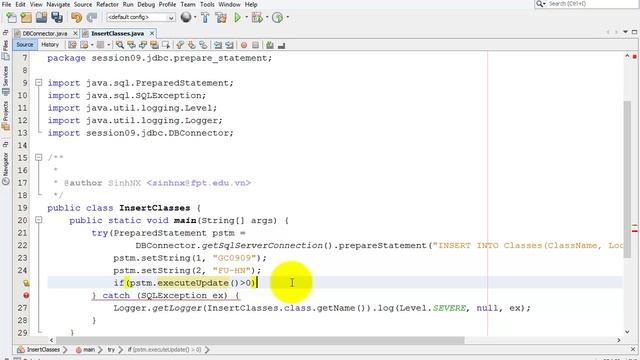Click the Comment icon in editor toolbar

click(270, 45)
